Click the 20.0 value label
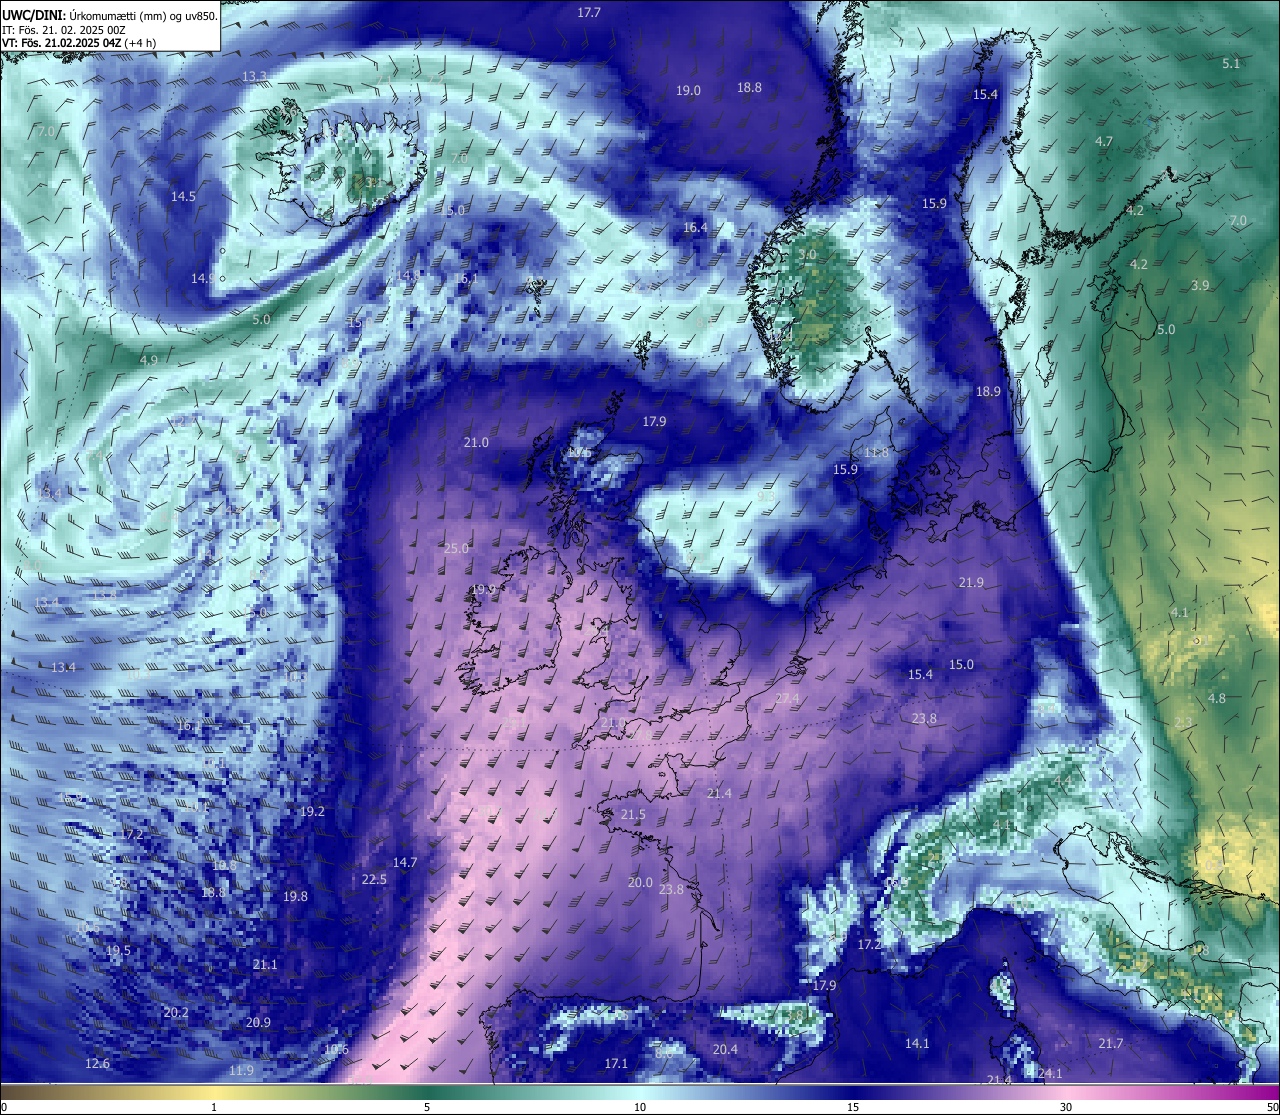This screenshot has height=1115, width=1280. pyautogui.click(x=640, y=883)
